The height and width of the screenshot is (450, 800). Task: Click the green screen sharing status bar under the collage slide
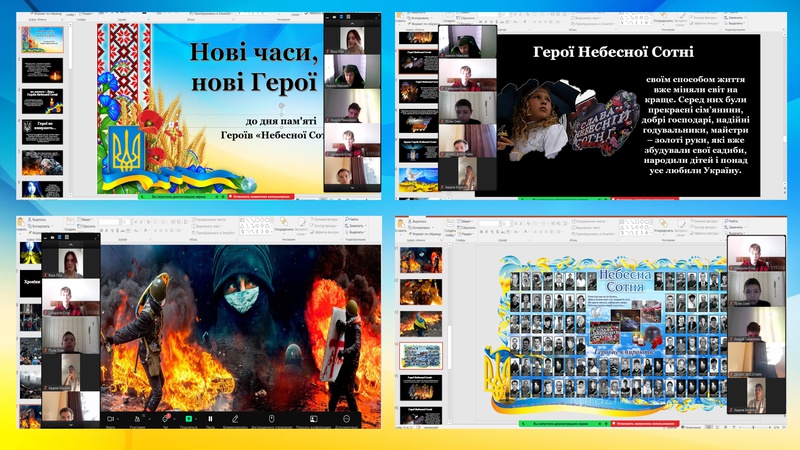click(x=565, y=423)
